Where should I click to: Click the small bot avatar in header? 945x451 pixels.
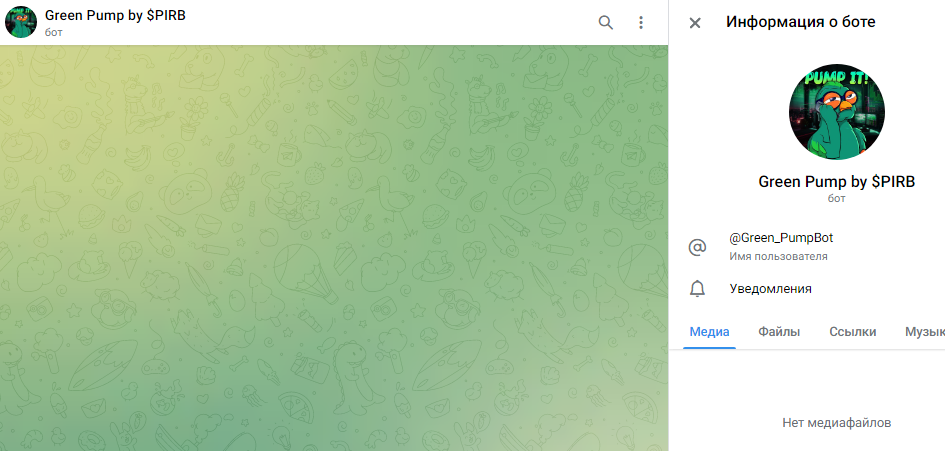pos(21,22)
